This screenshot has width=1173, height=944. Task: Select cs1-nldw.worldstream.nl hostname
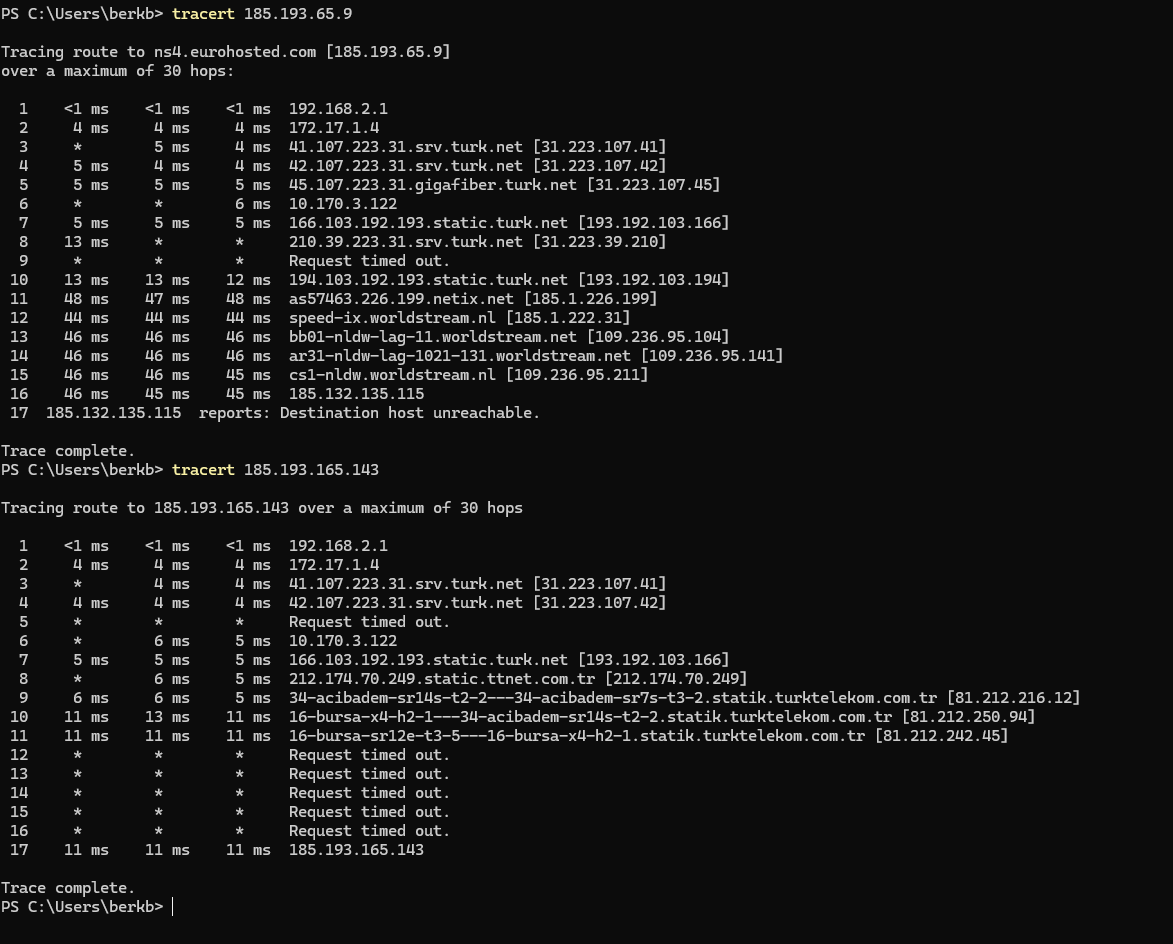[393, 375]
